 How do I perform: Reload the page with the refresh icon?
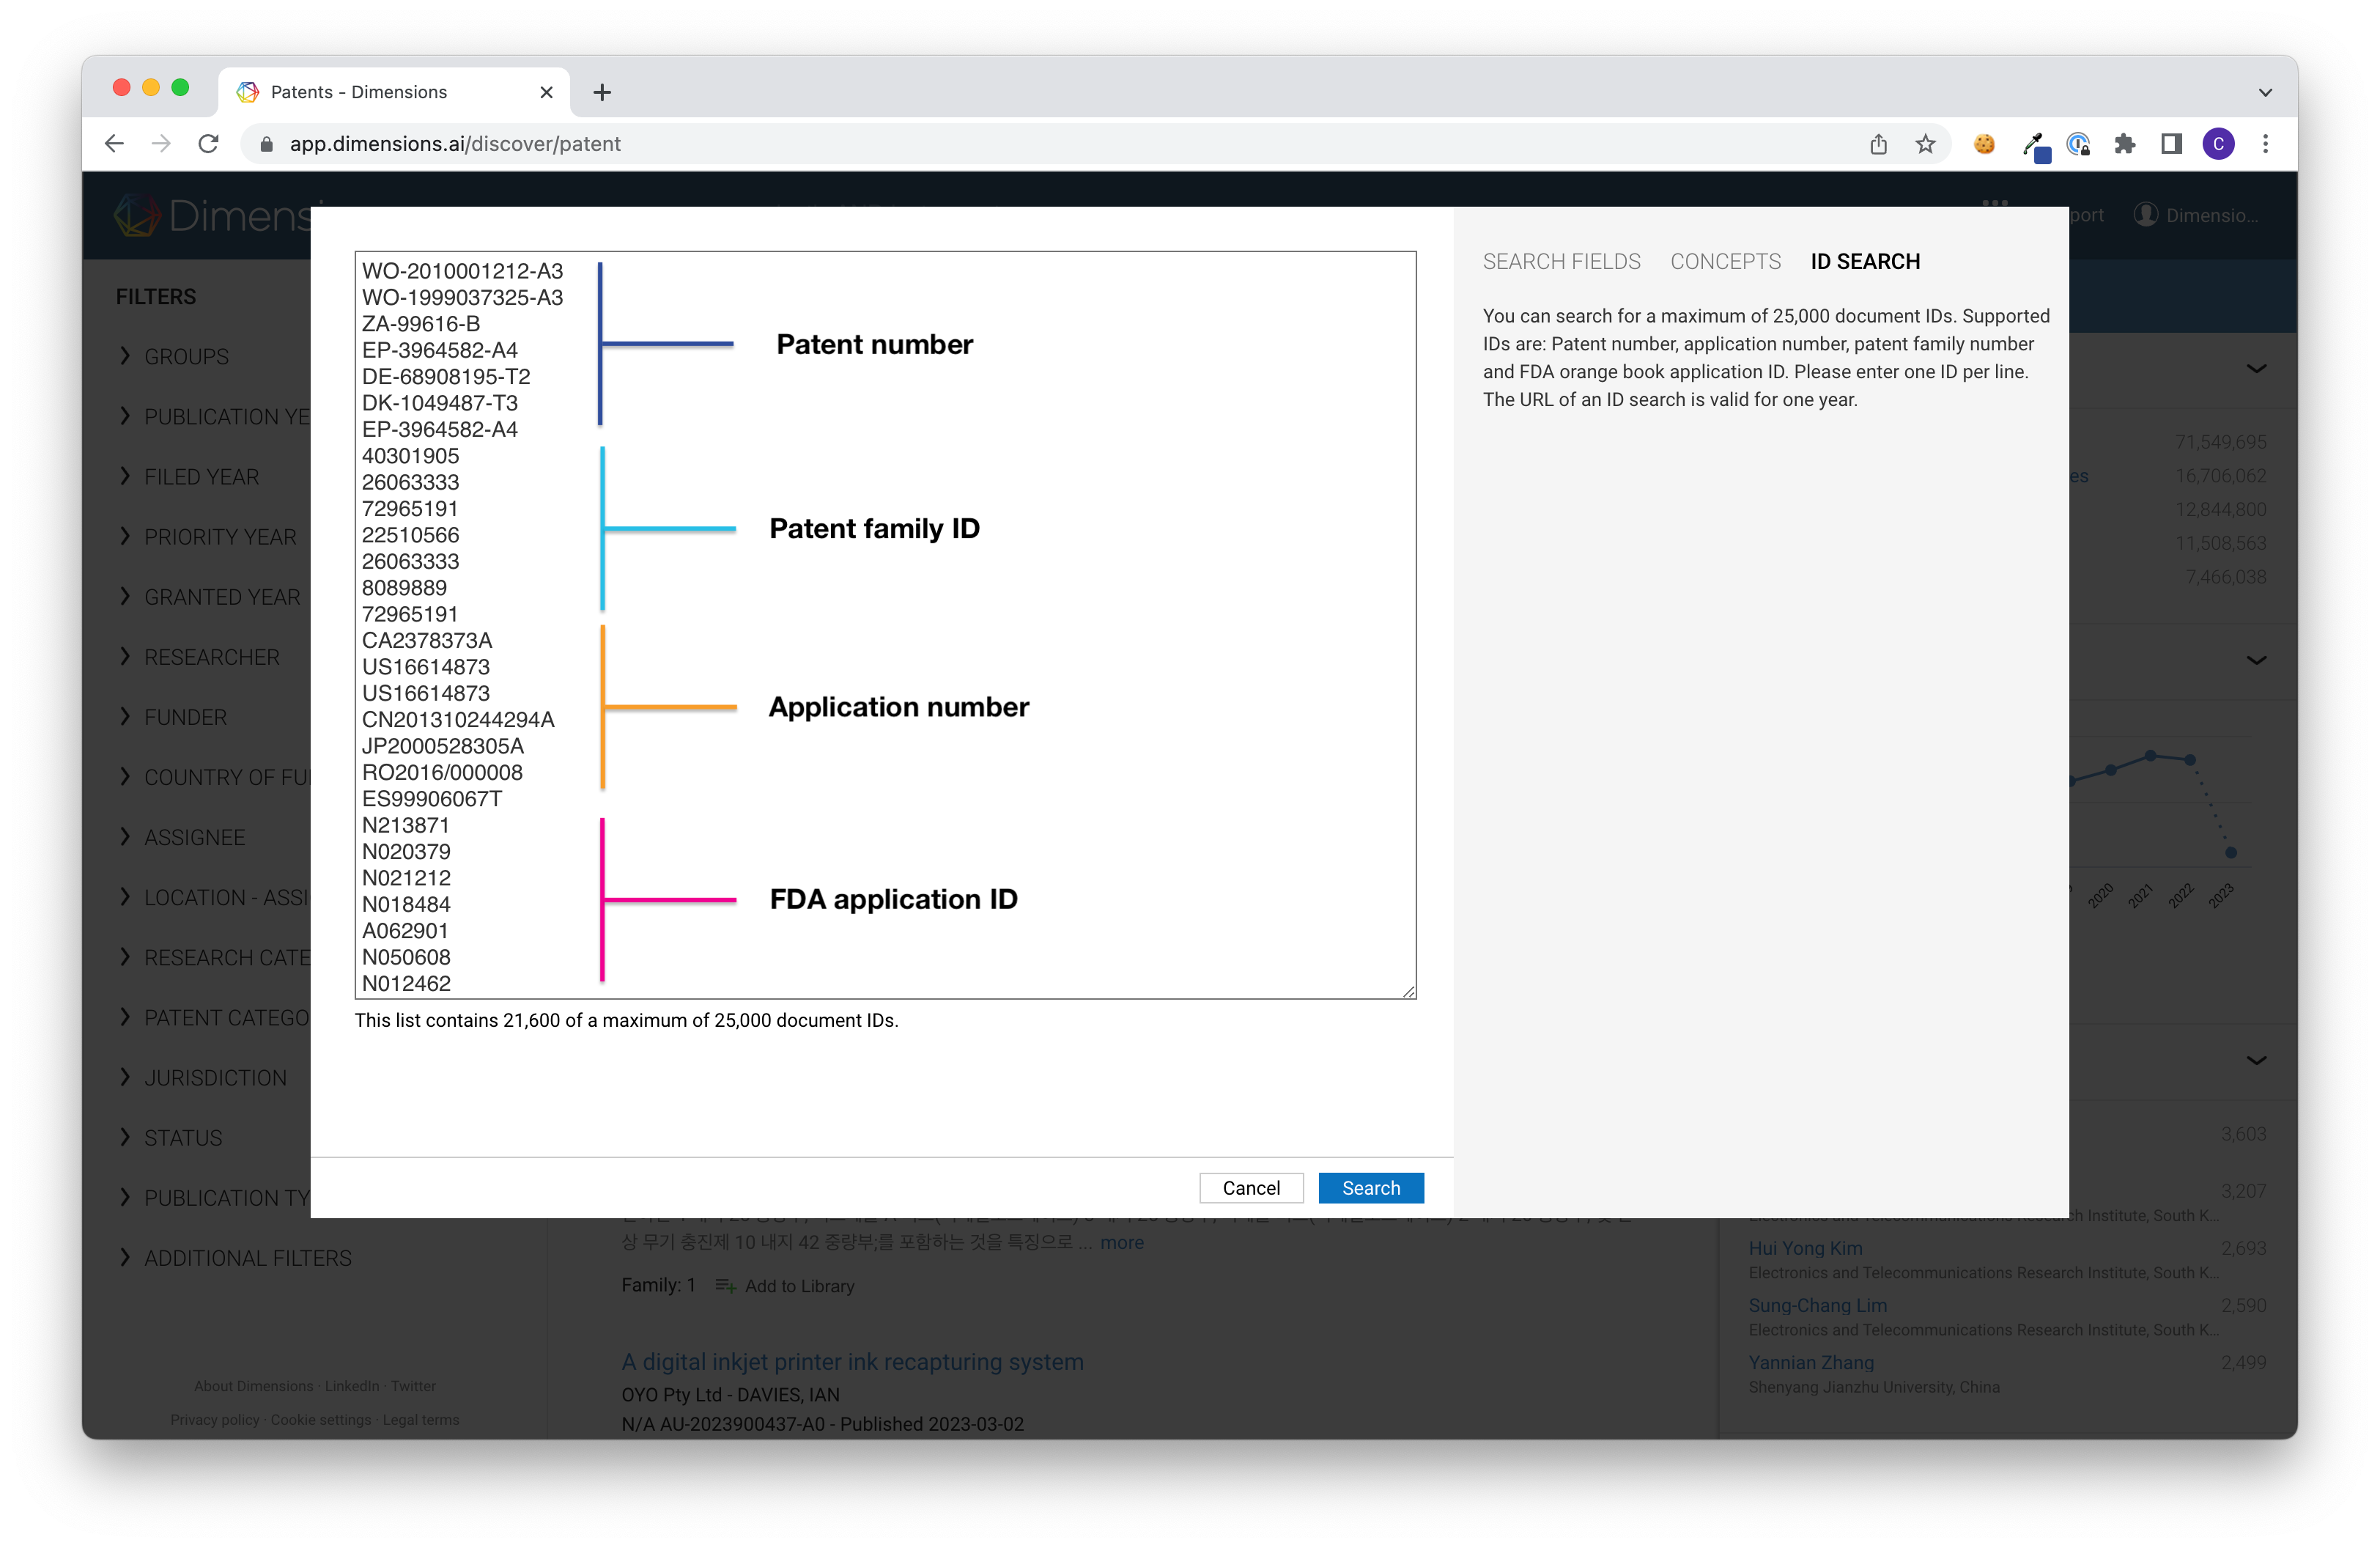[208, 144]
